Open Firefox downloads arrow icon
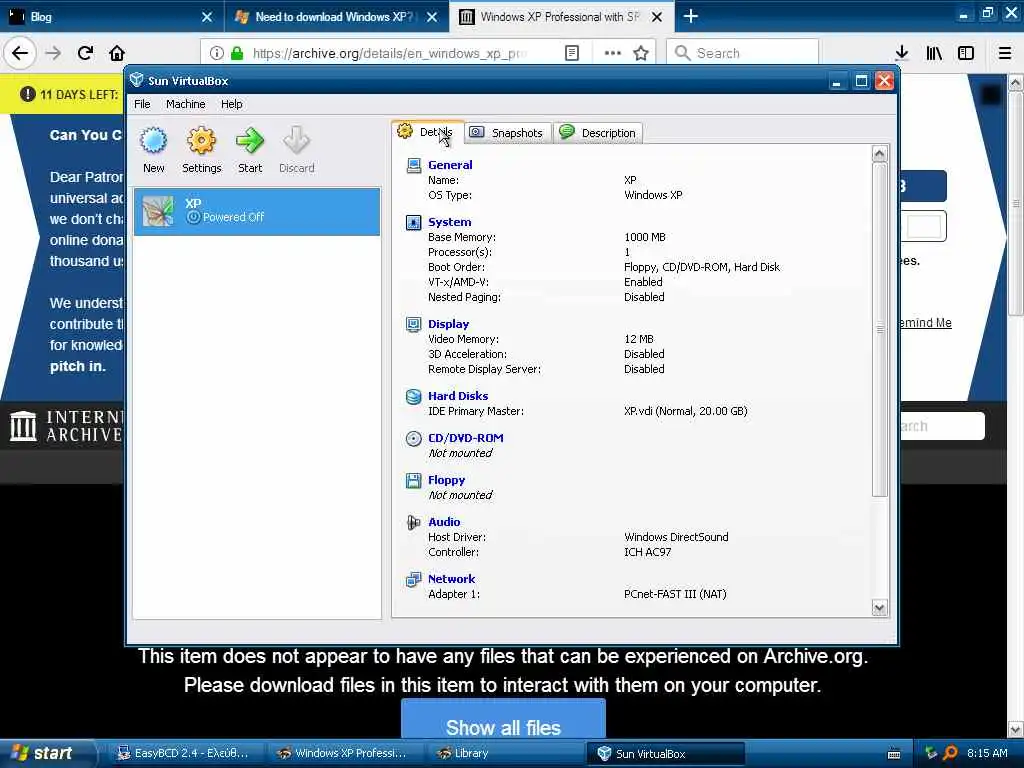Image resolution: width=1024 pixels, height=768 pixels. [902, 53]
